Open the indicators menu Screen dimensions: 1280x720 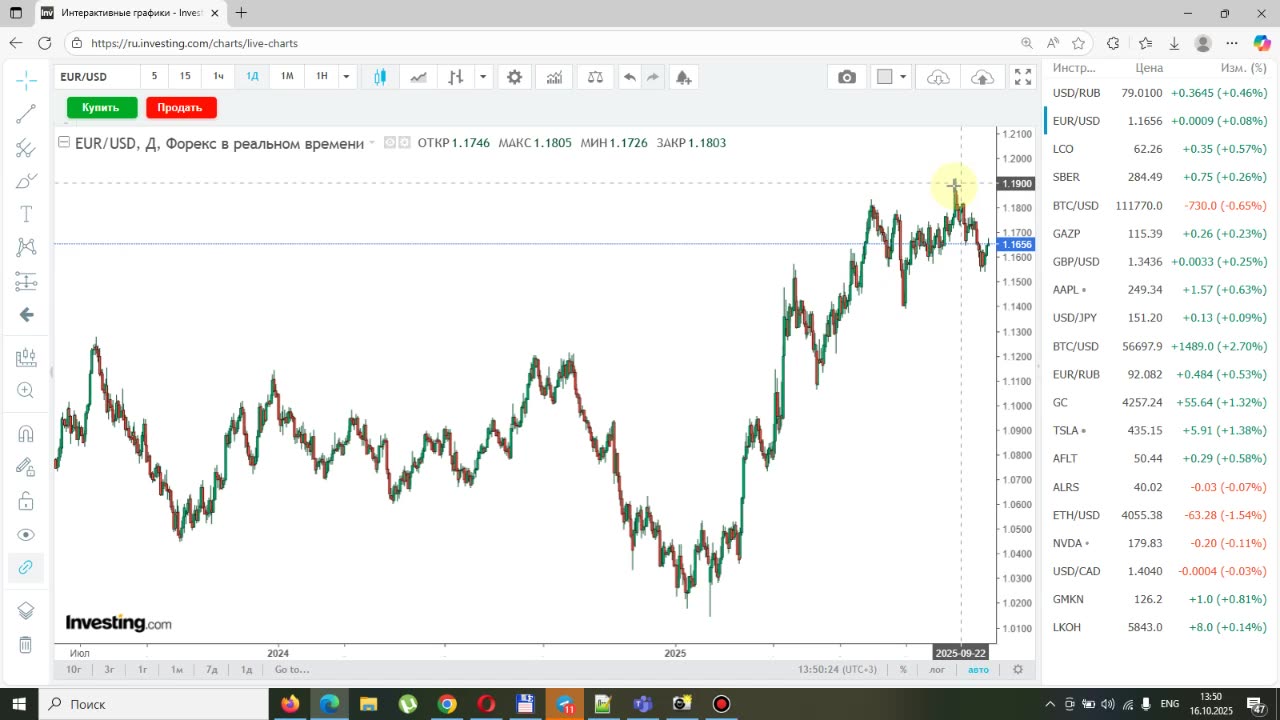click(554, 77)
